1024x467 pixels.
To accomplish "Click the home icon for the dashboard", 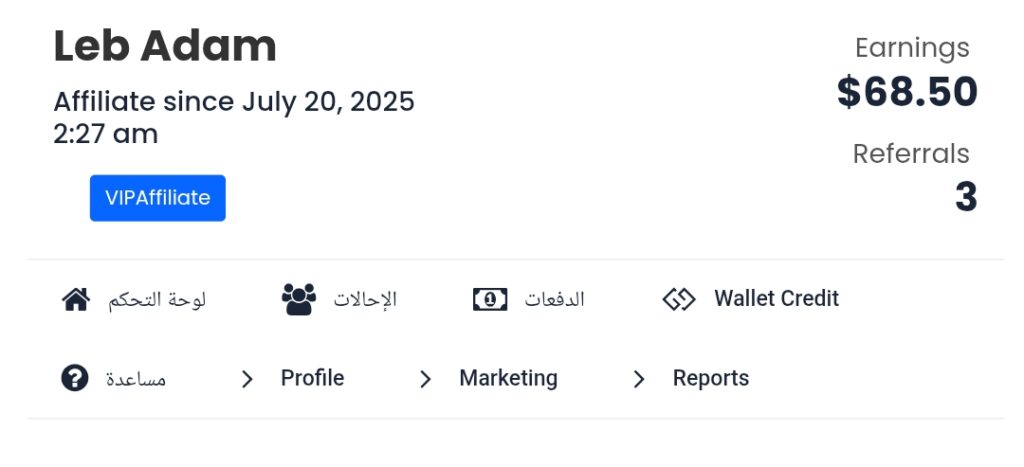I will [76, 300].
